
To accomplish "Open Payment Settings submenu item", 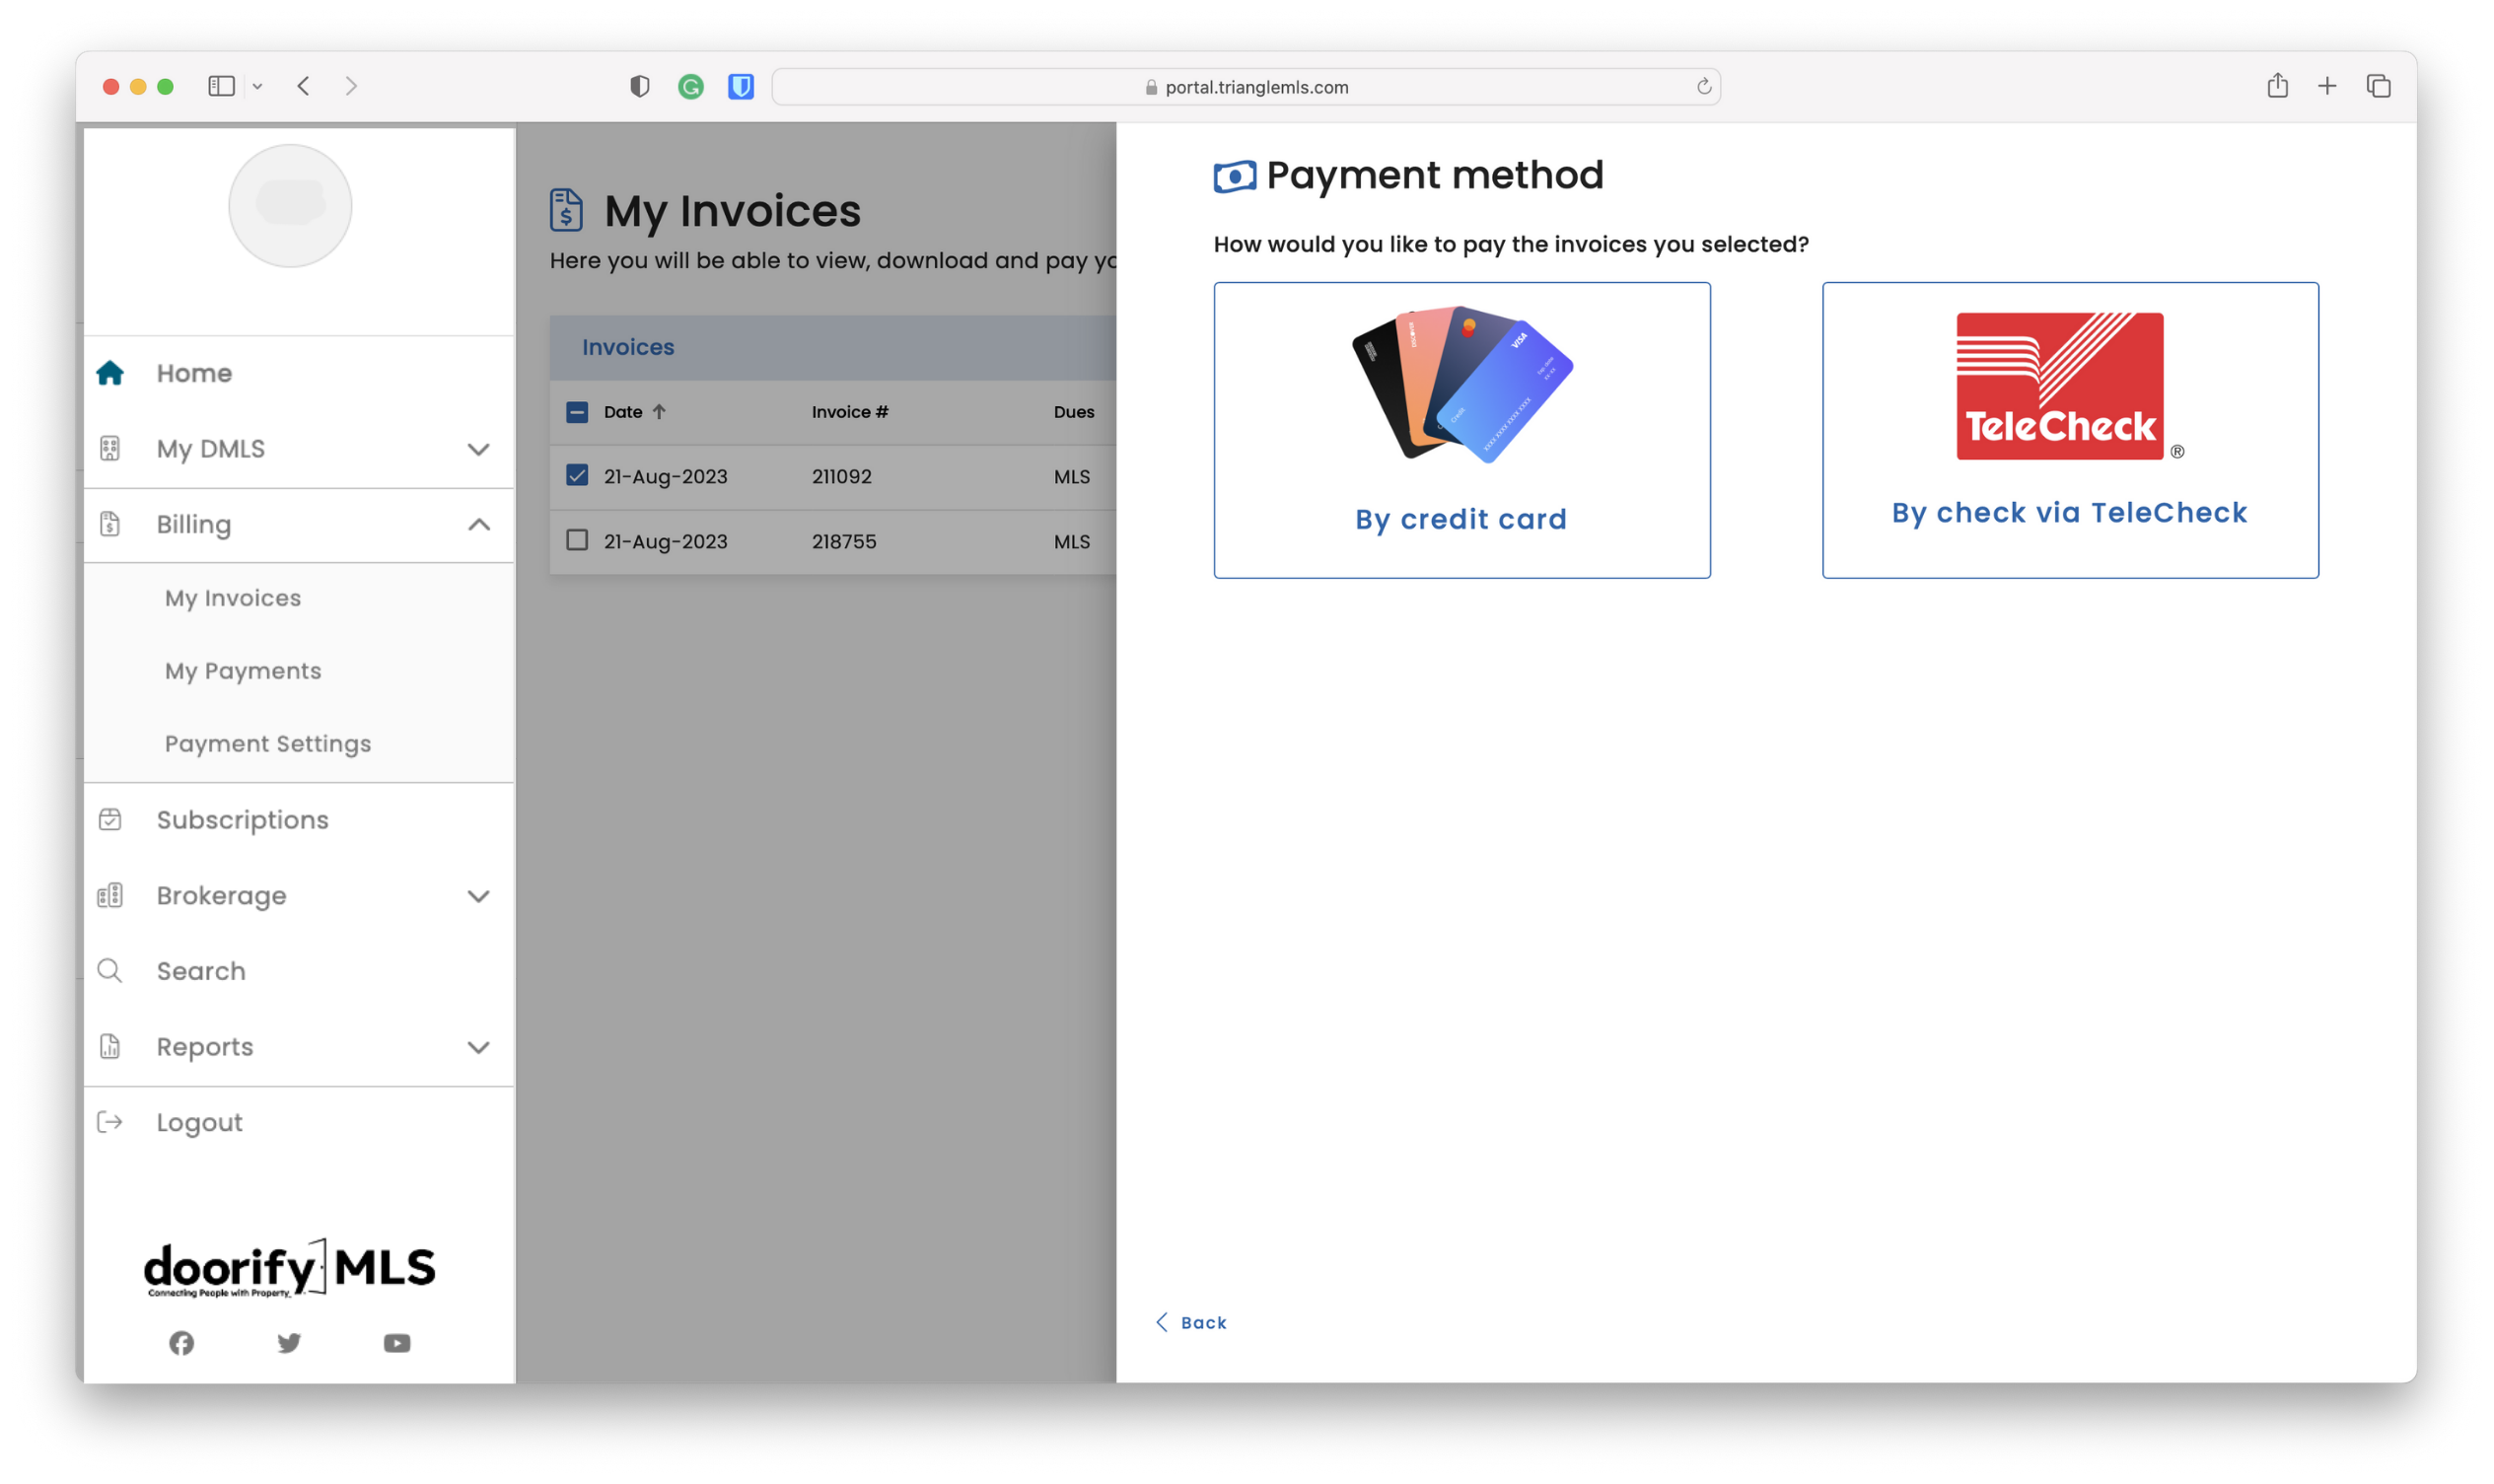I will (268, 744).
